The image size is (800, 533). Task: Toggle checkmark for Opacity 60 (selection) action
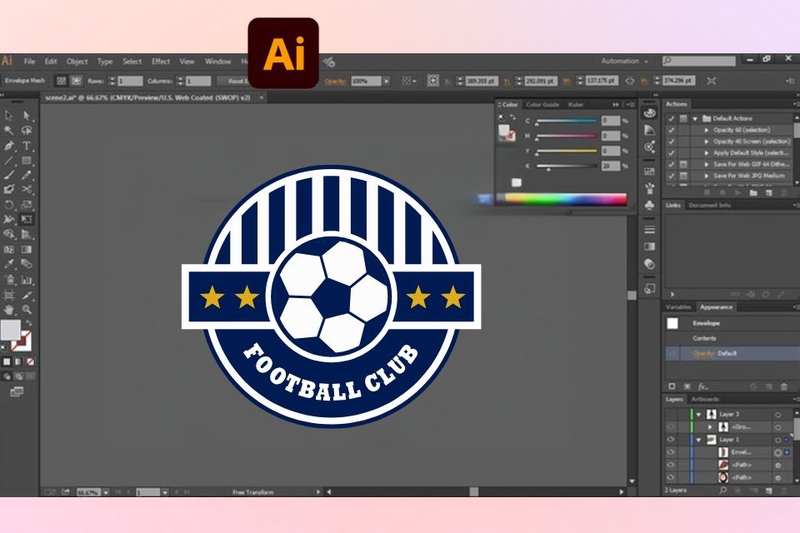coord(671,130)
